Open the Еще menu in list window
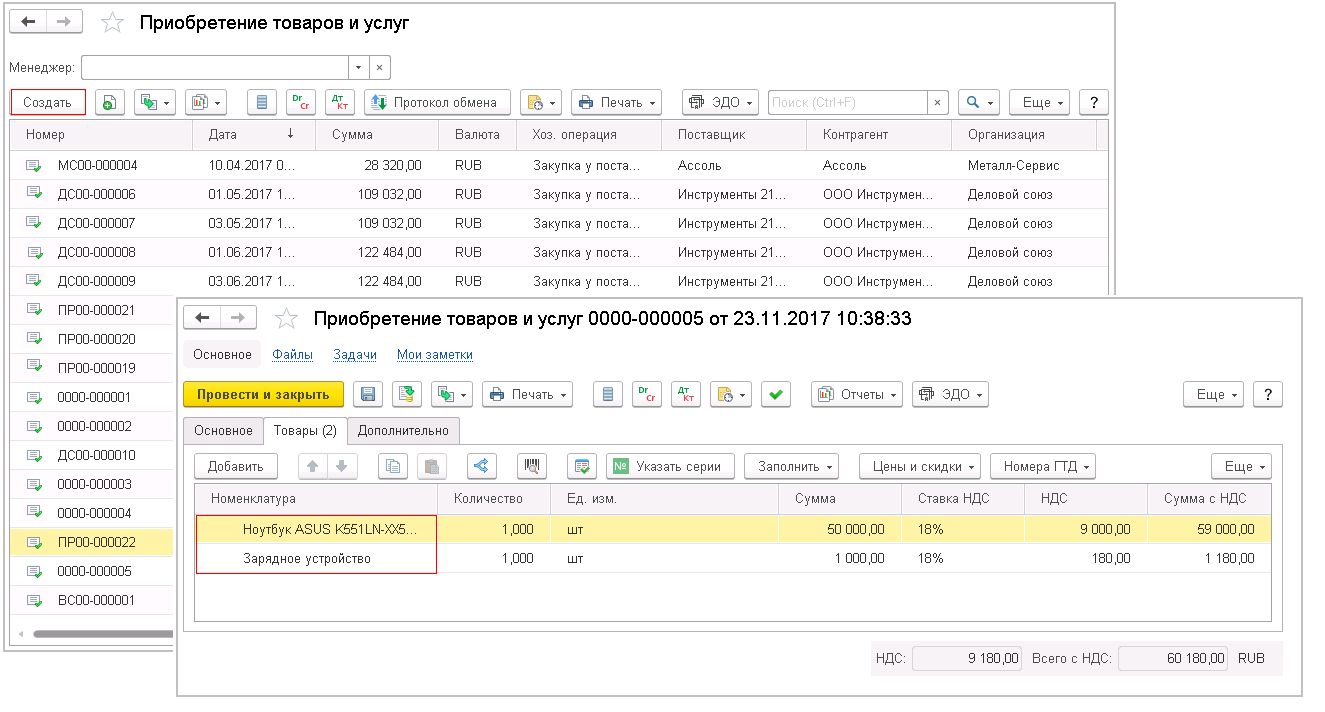 (1039, 102)
